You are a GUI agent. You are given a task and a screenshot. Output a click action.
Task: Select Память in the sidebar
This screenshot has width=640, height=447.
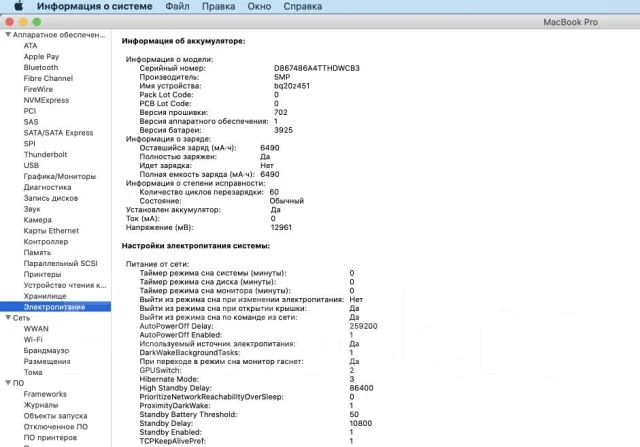pos(37,252)
